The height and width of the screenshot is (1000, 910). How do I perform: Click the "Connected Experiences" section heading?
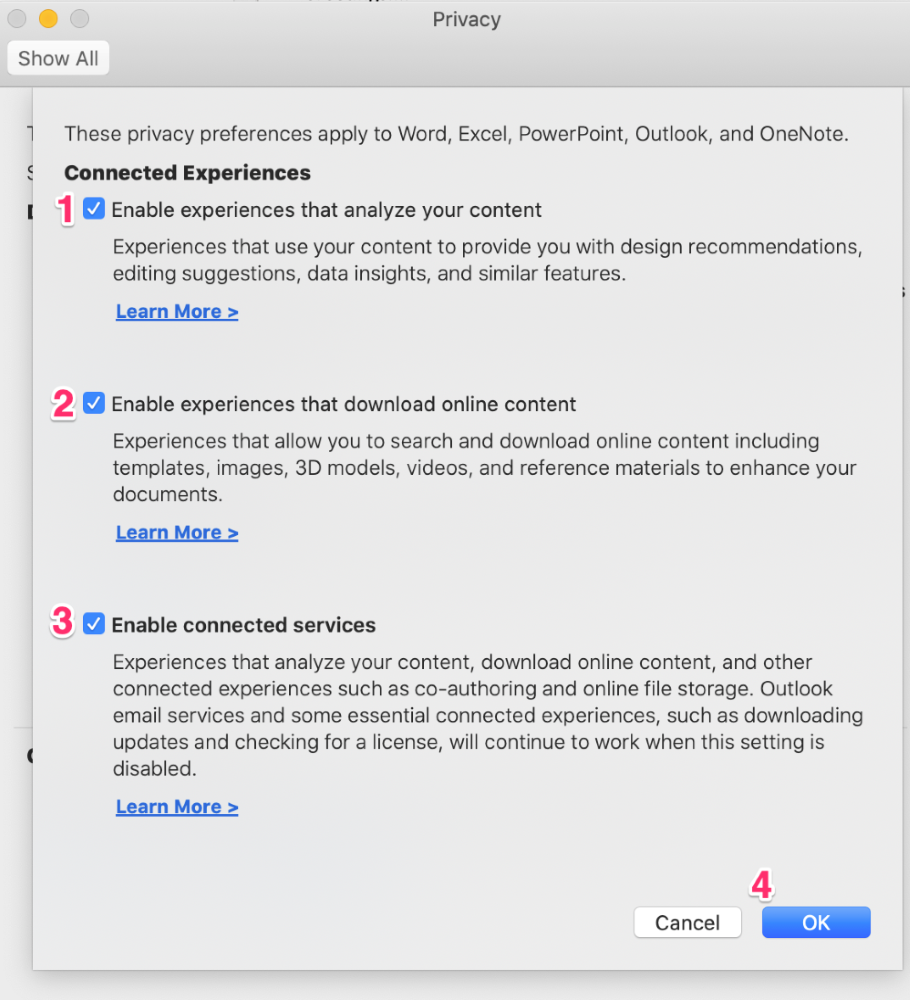point(187,172)
